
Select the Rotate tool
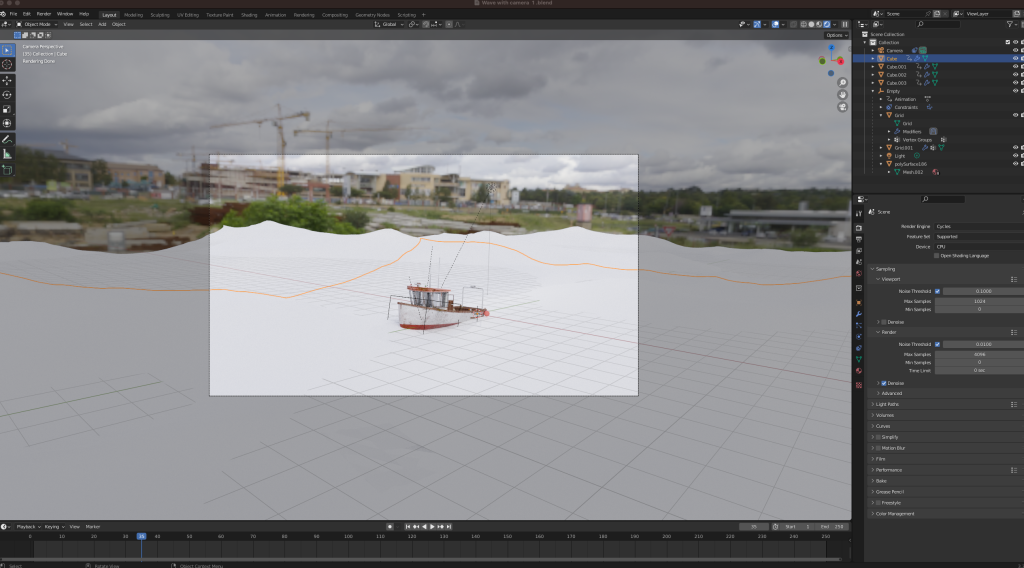coord(7,95)
